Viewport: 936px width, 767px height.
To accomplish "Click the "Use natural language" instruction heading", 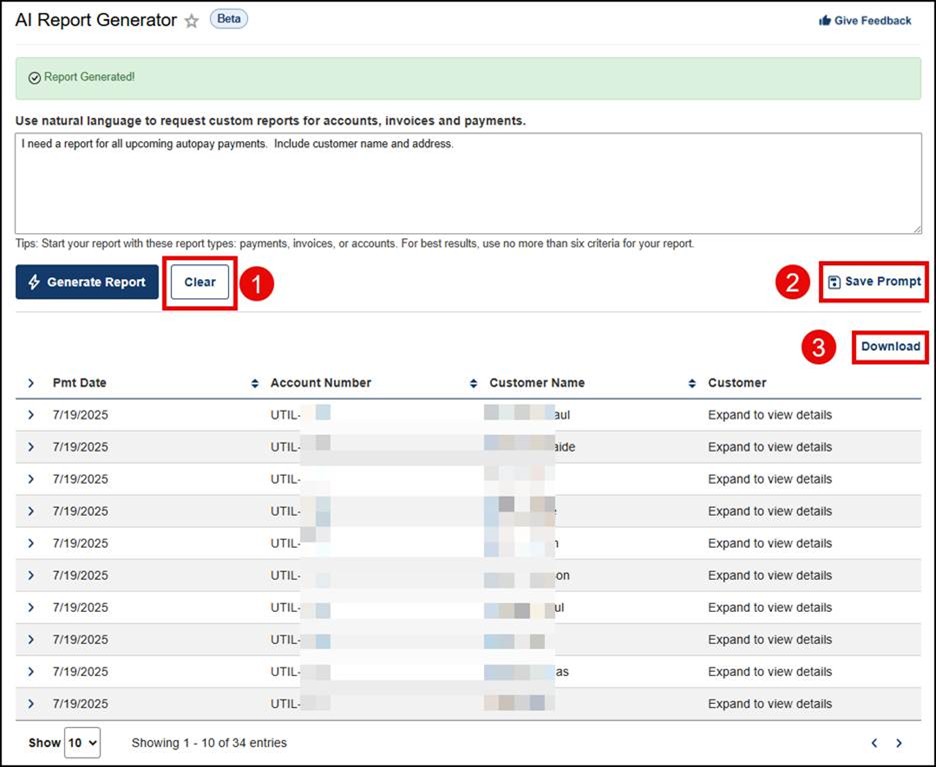I will 270,121.
